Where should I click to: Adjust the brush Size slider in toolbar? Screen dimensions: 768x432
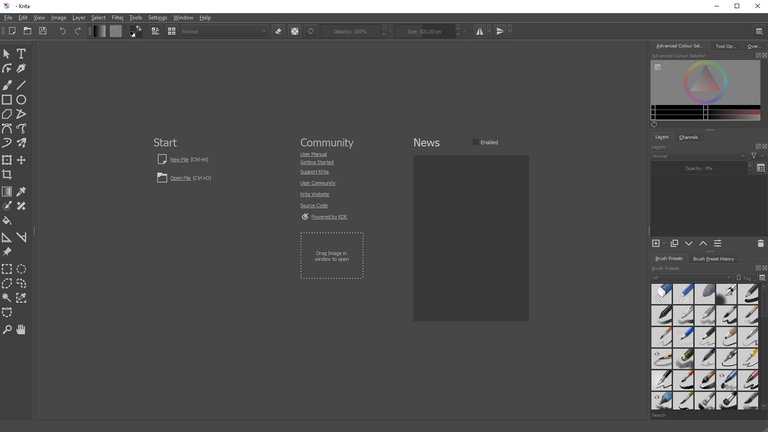click(425, 31)
